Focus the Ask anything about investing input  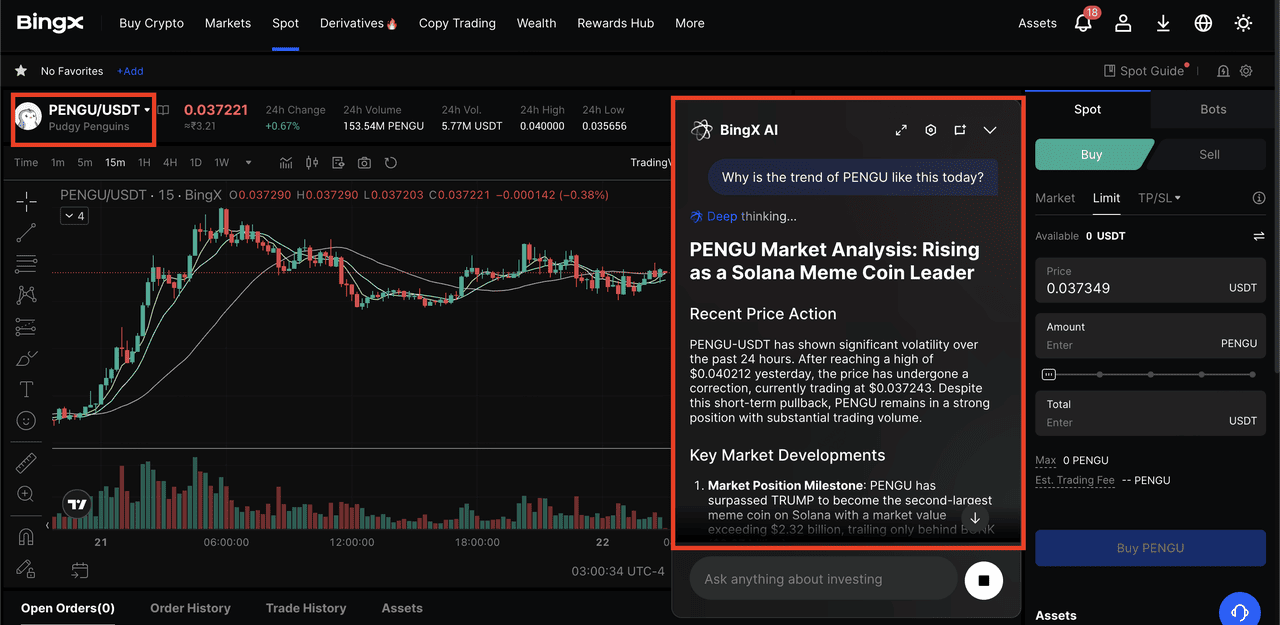[823, 579]
